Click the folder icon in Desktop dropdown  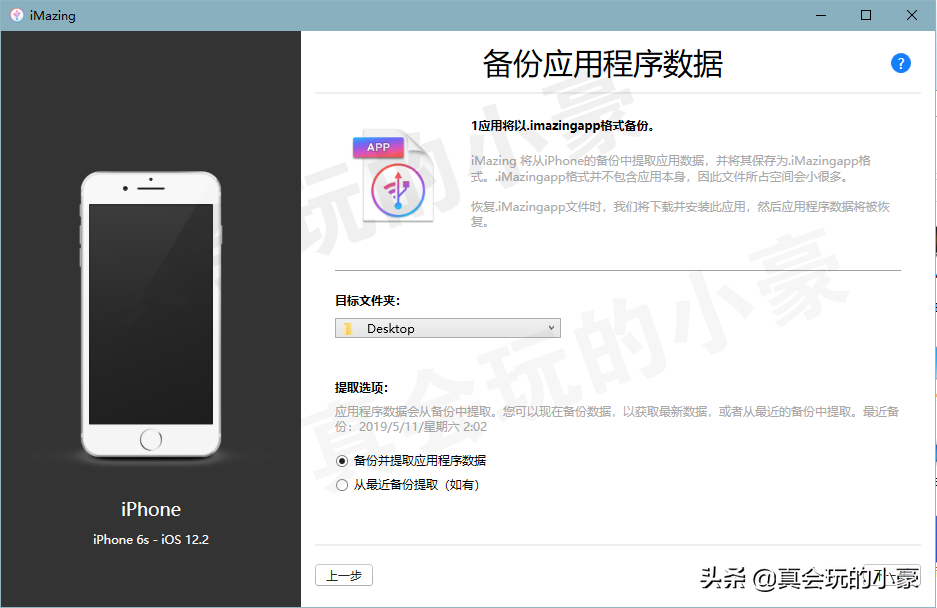[x=348, y=328]
